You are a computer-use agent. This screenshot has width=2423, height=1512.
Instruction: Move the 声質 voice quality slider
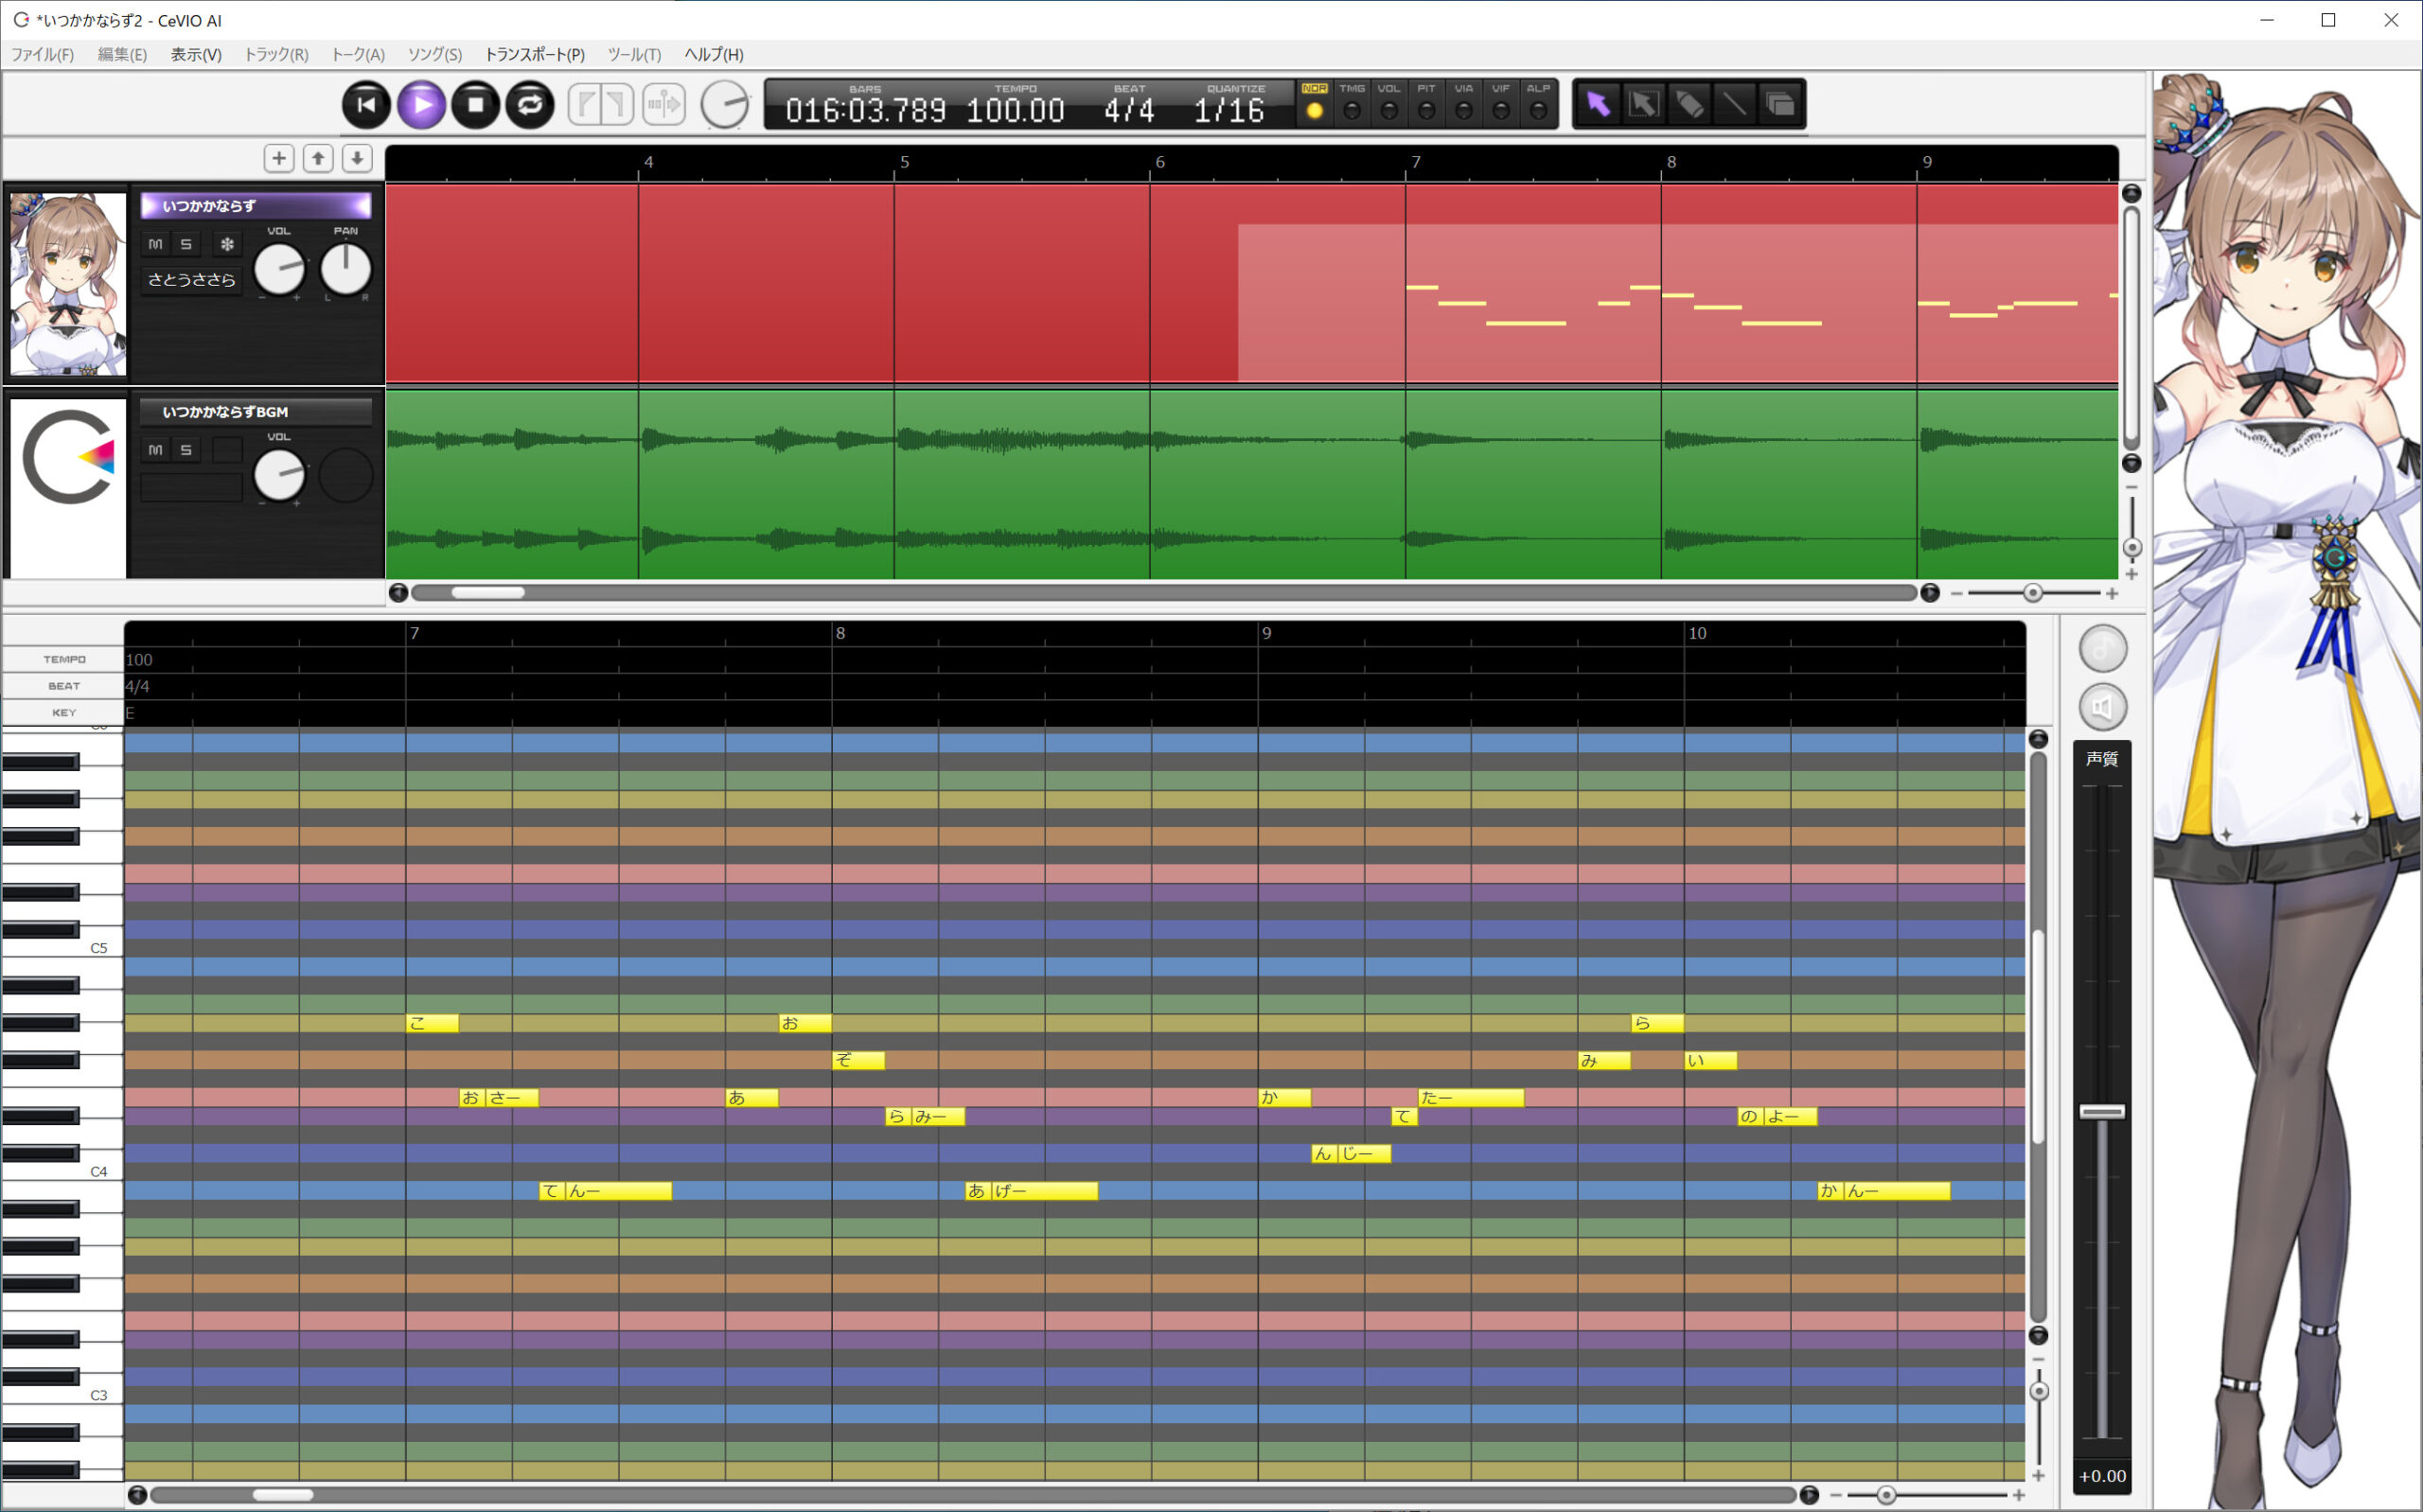[x=2102, y=1111]
